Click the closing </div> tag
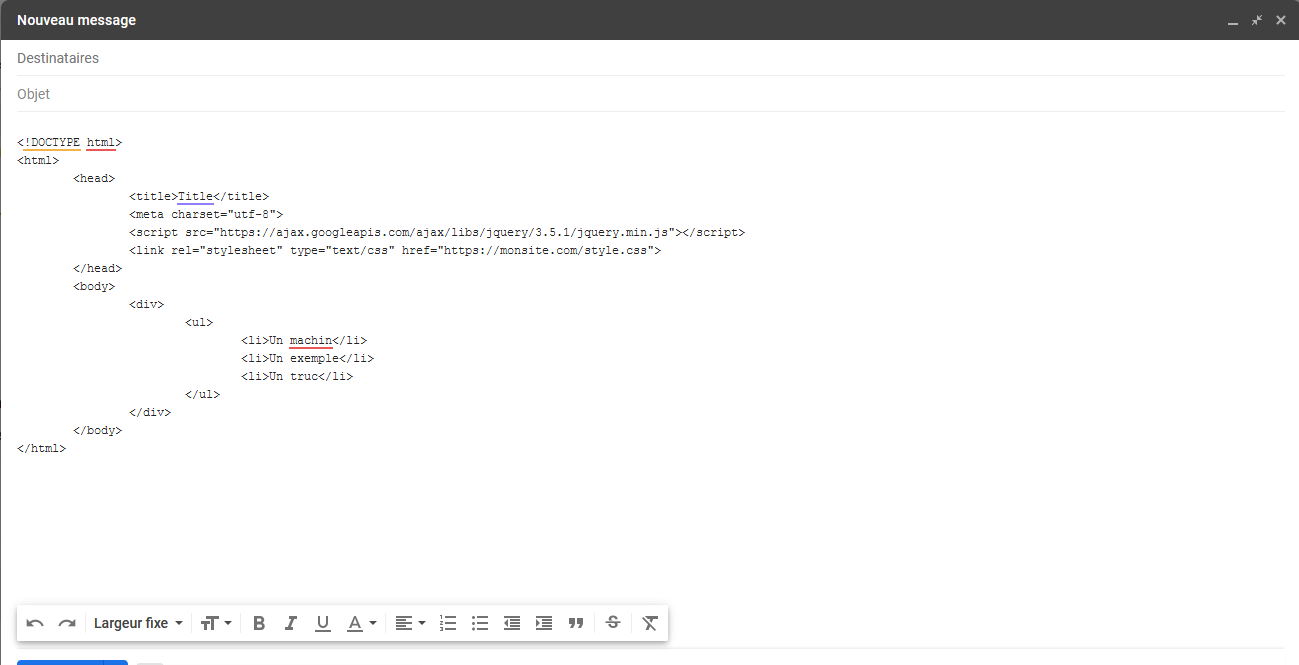The width and height of the screenshot is (1299, 665). (150, 412)
